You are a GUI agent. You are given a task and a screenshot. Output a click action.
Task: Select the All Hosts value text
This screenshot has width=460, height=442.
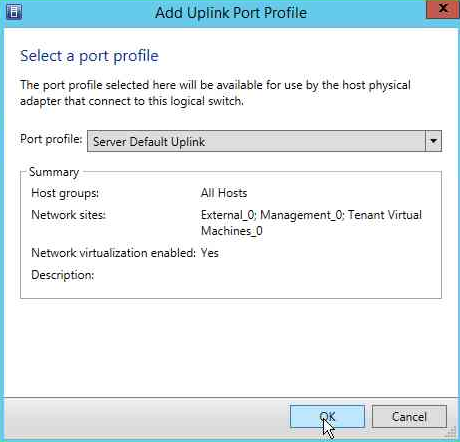tap(224, 193)
